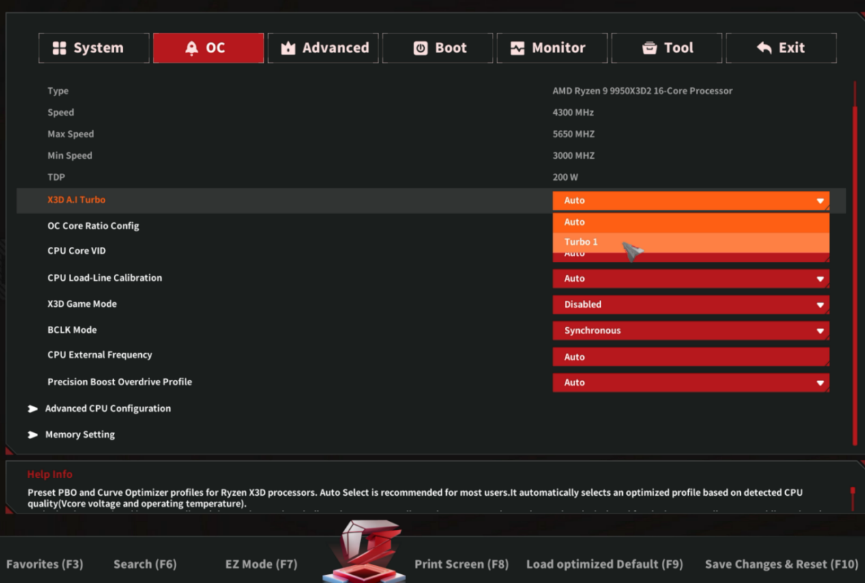This screenshot has width=865, height=583.
Task: Select Turbo 1 from the dropdown list
Action: (691, 242)
